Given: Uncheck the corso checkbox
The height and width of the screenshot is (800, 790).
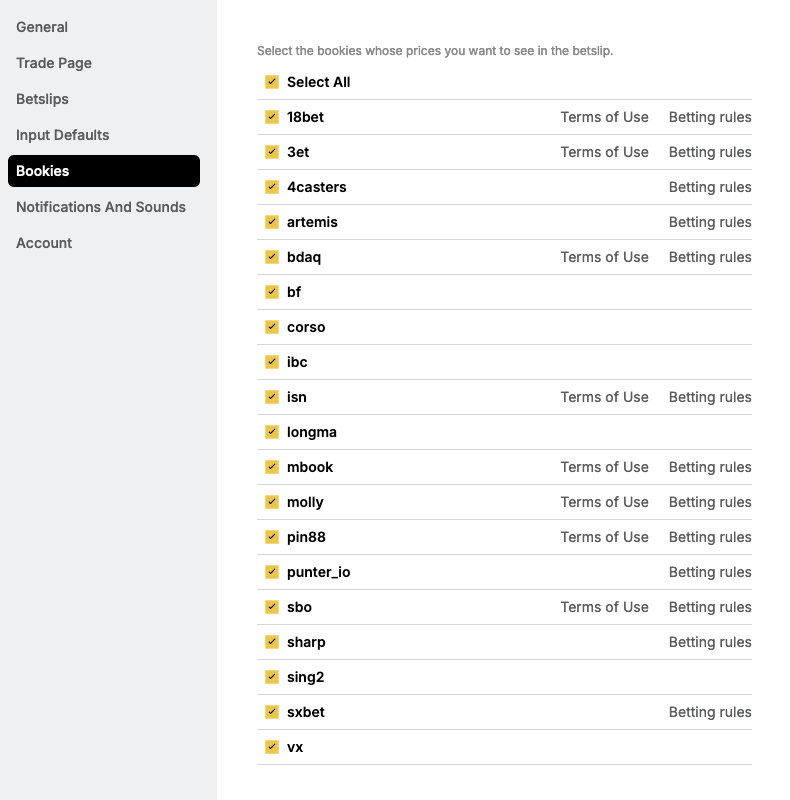Looking at the screenshot, I should pos(272,327).
